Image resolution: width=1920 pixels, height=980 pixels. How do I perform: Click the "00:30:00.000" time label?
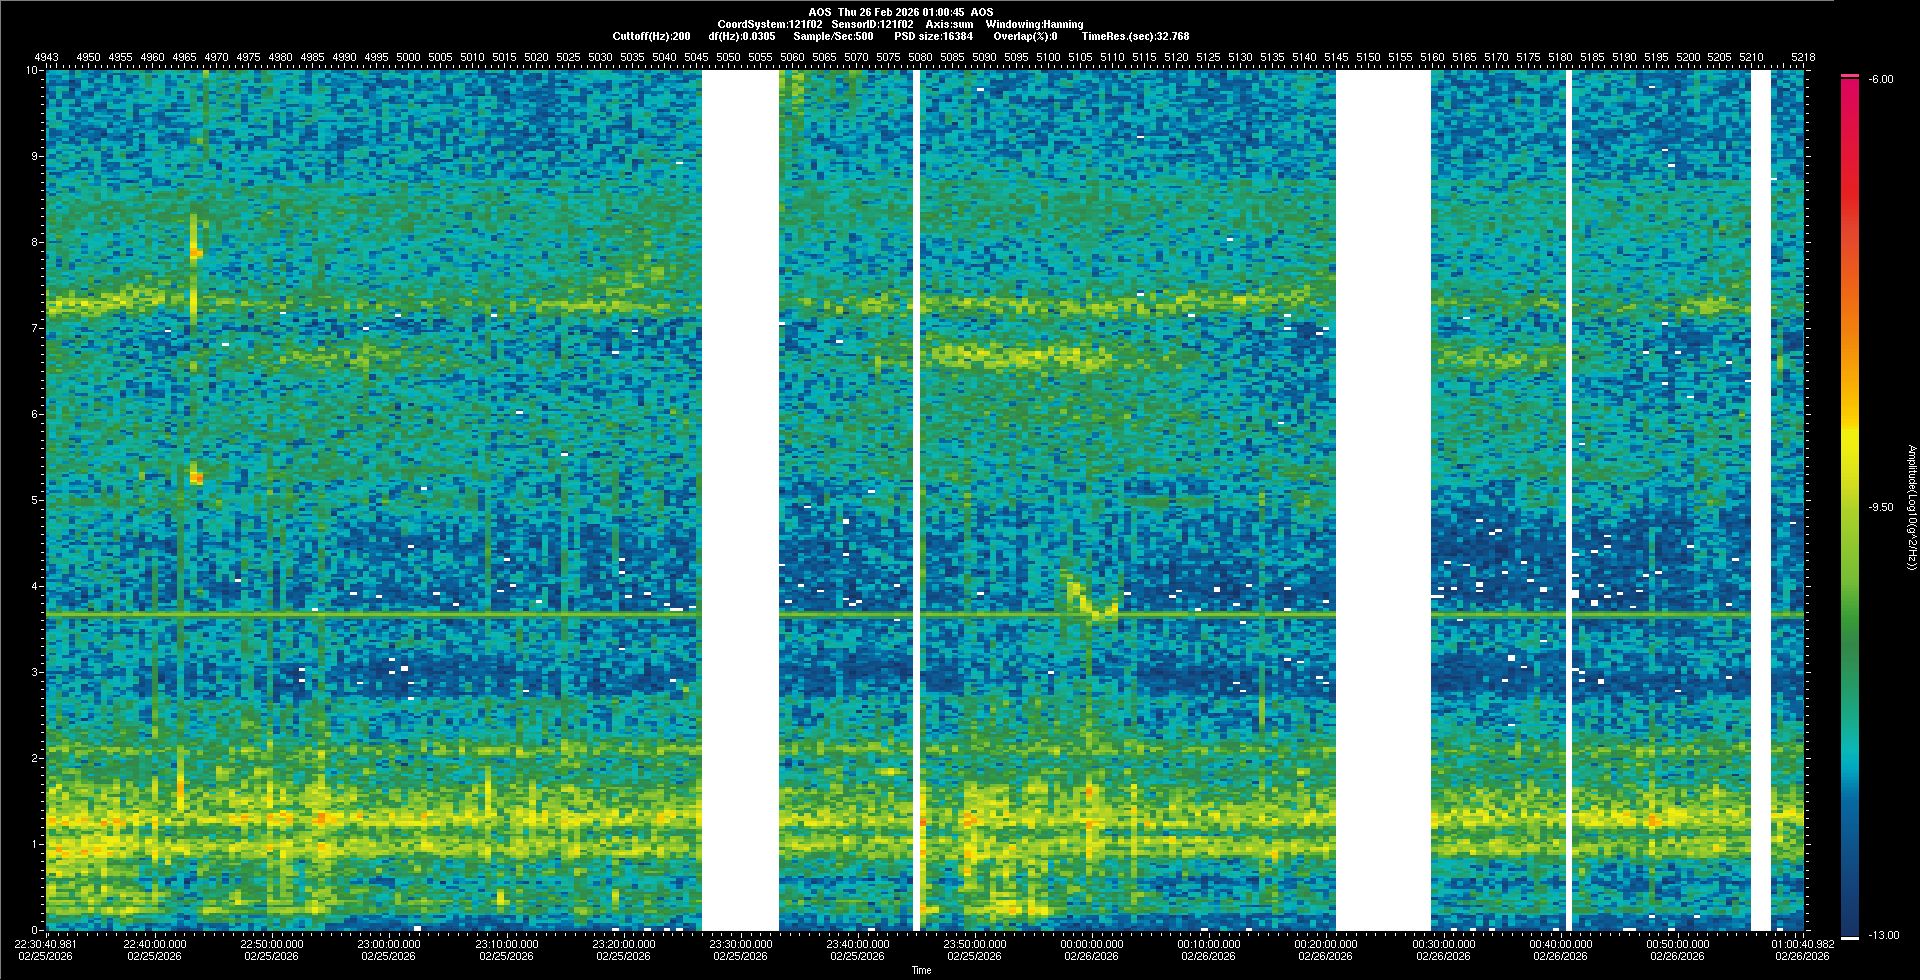[1443, 944]
